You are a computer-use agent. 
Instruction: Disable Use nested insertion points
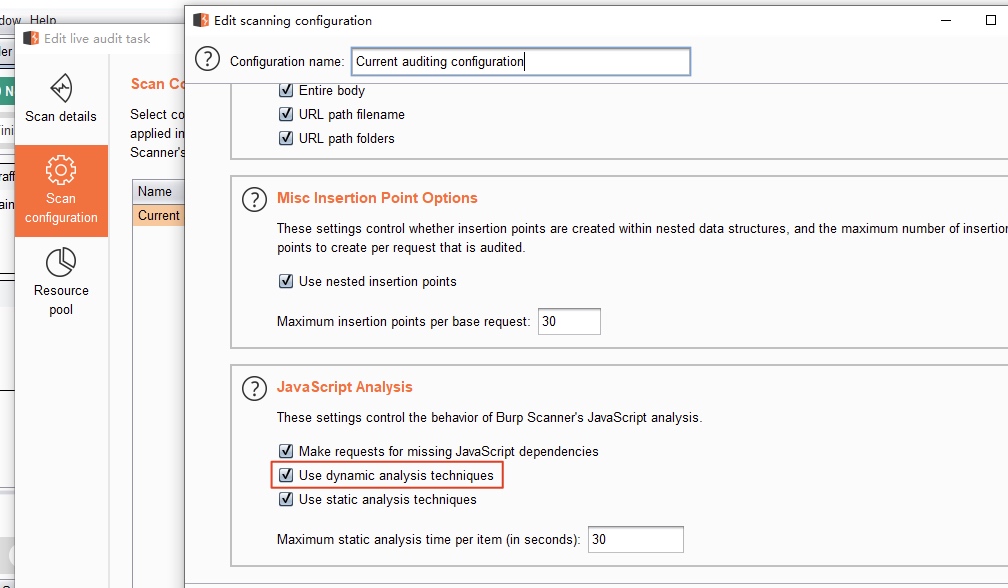[x=286, y=281]
